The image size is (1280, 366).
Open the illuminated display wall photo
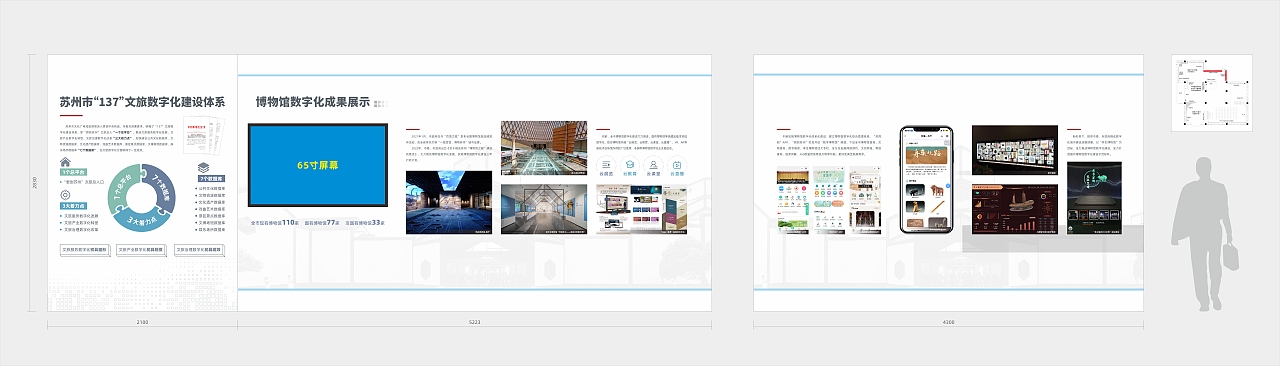coord(1015,149)
